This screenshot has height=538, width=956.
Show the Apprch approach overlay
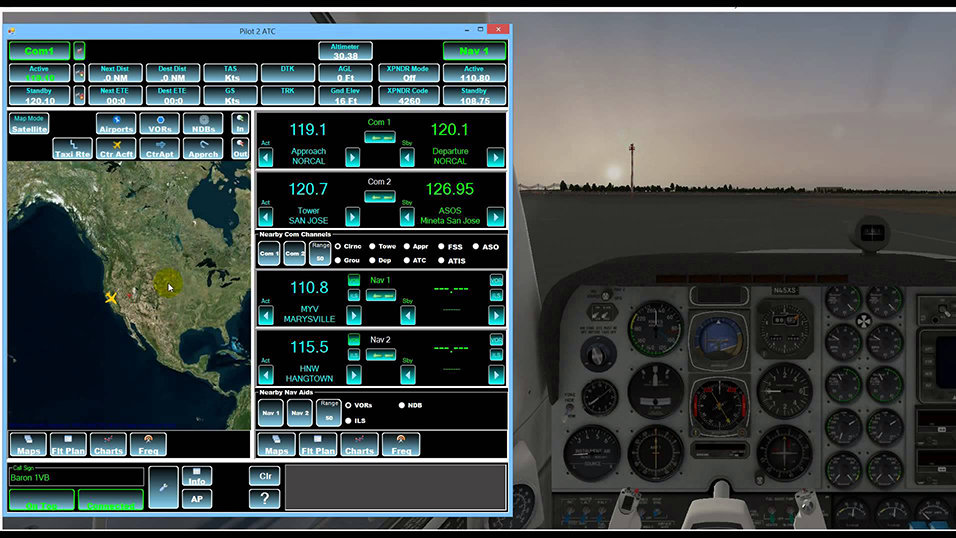coord(203,148)
